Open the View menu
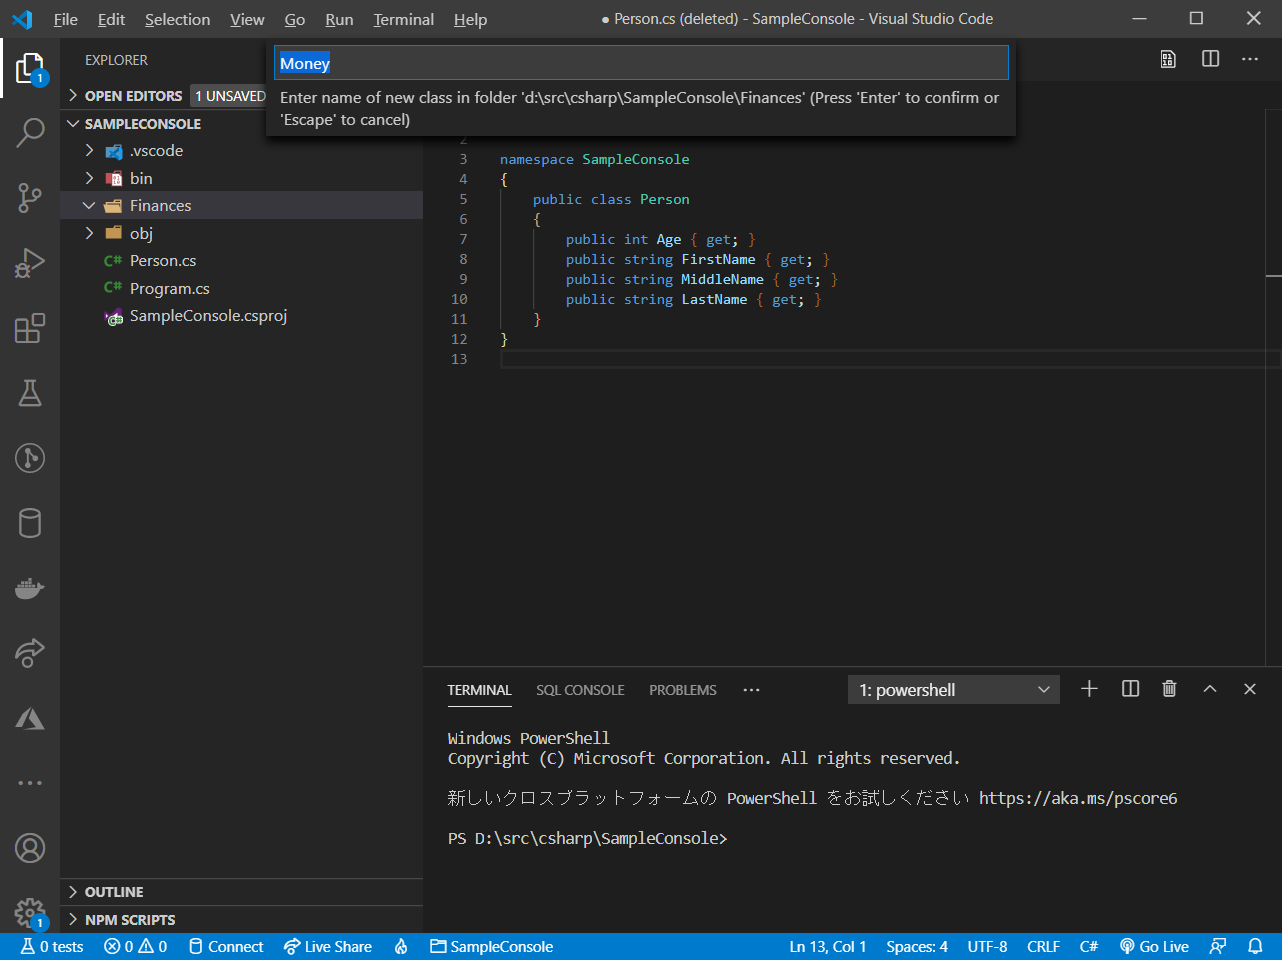This screenshot has height=960, width=1282. (x=247, y=19)
